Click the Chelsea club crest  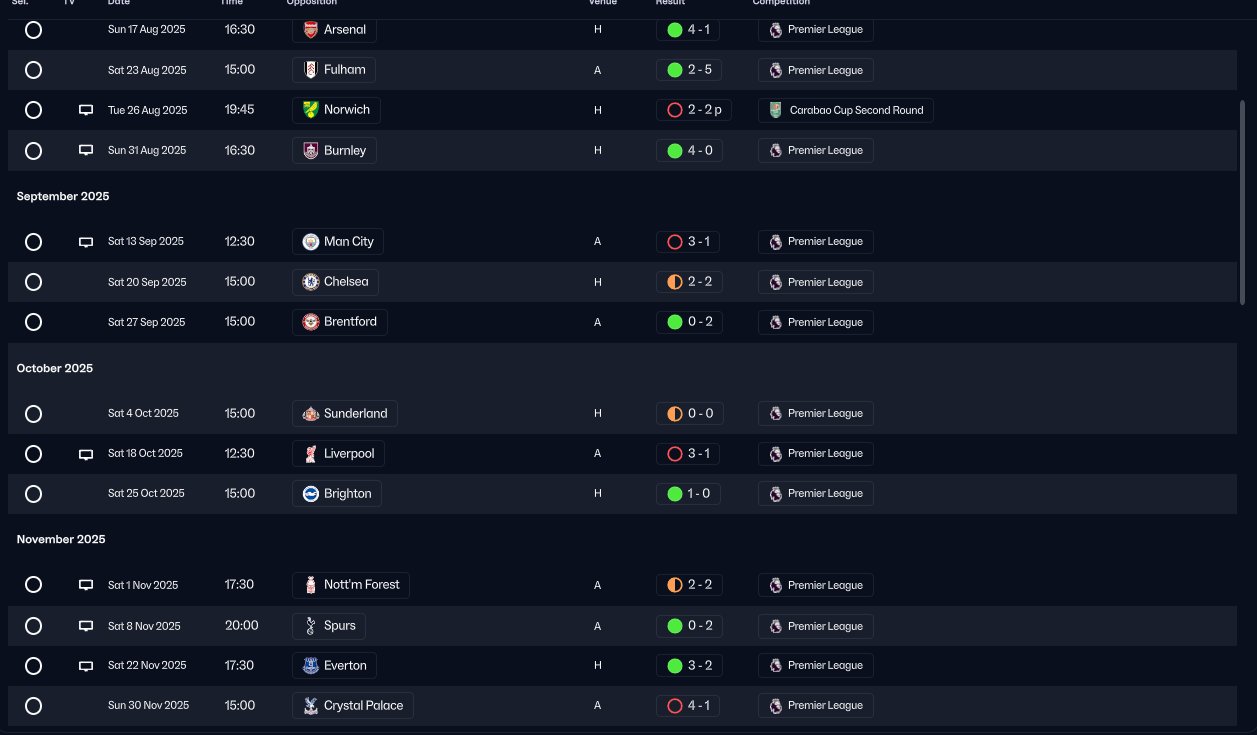311,282
